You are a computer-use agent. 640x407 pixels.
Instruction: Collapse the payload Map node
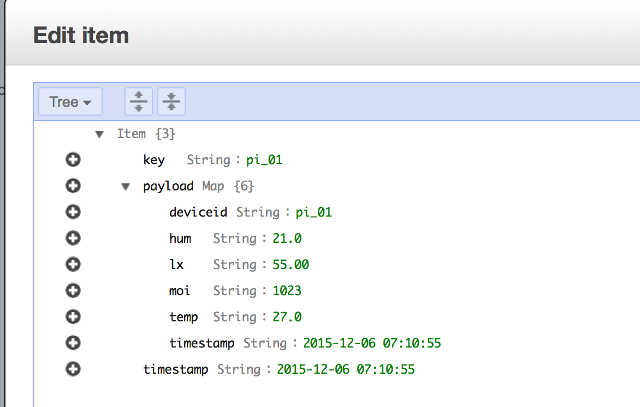tap(125, 186)
